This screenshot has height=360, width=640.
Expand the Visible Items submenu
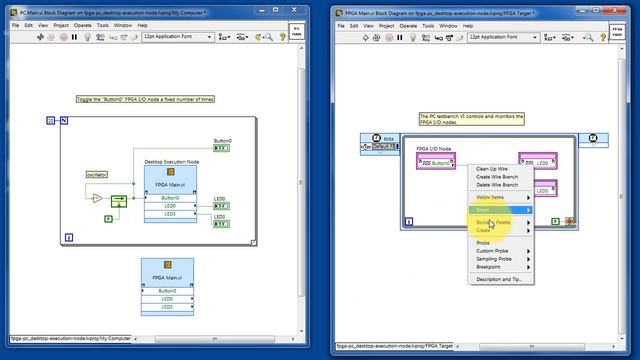coord(501,198)
